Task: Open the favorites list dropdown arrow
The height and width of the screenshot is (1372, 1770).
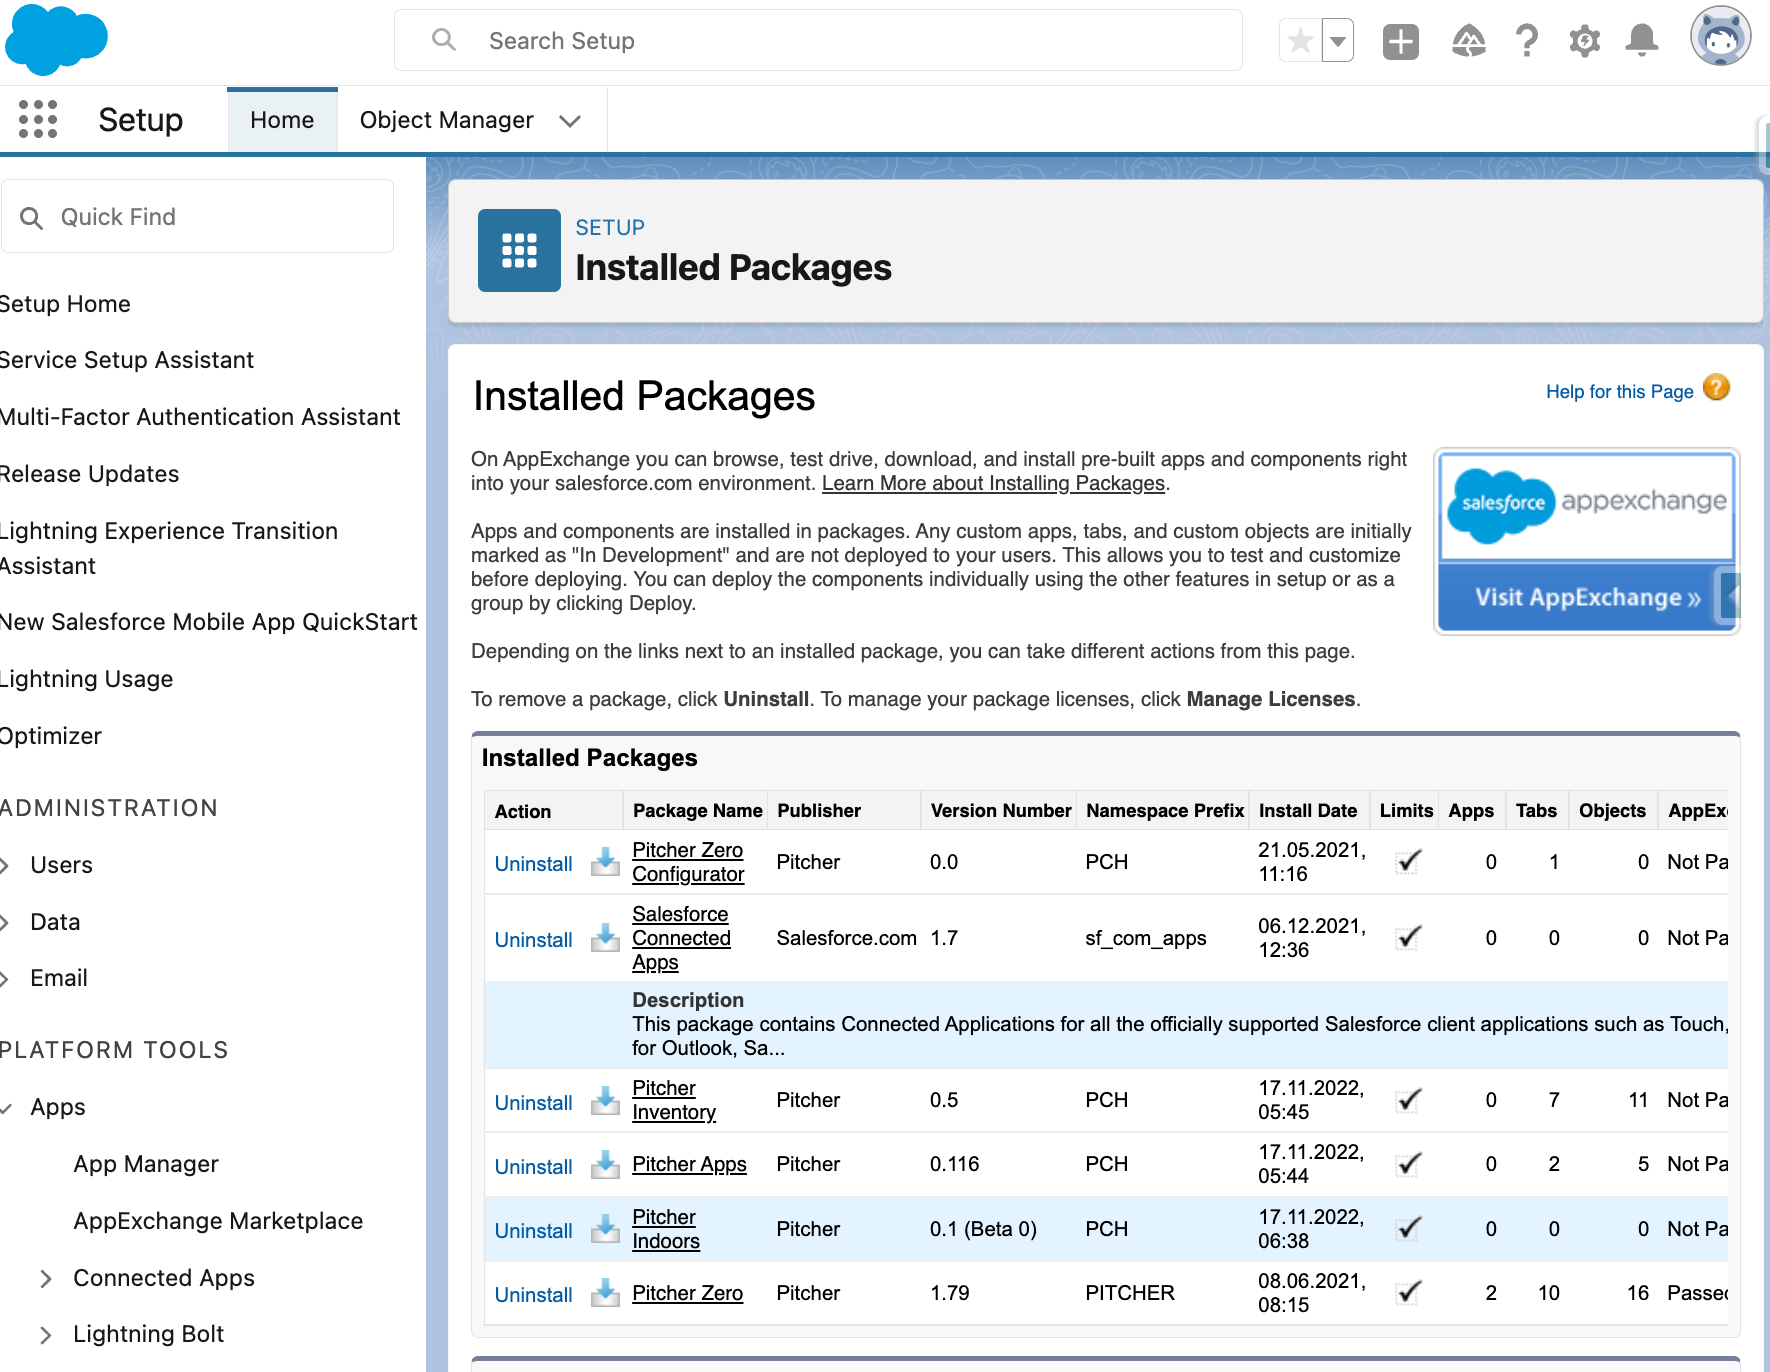Action: pyautogui.click(x=1337, y=41)
